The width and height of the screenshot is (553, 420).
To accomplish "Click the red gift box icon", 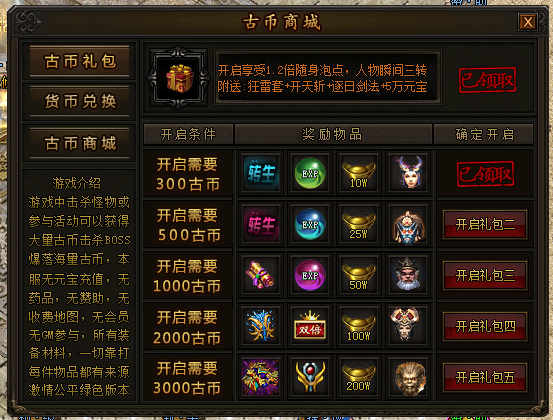I will click(180, 78).
